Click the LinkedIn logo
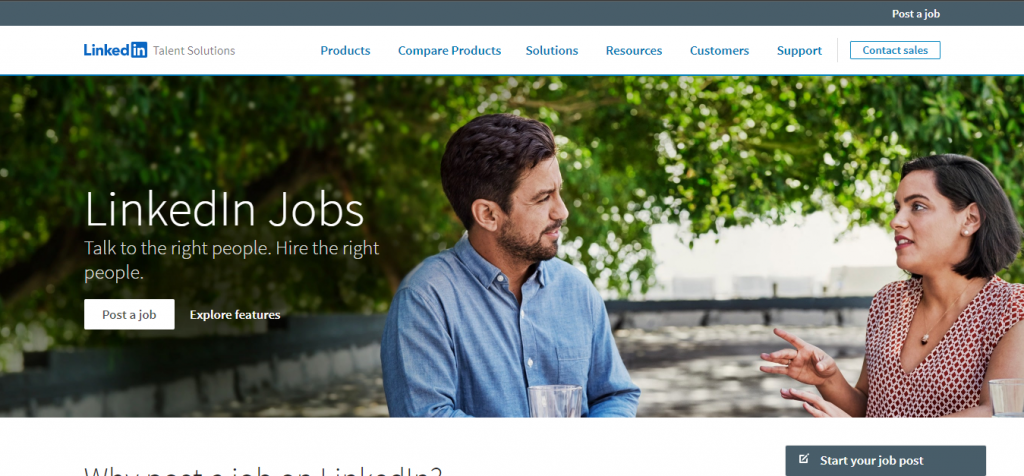 click(x=116, y=50)
